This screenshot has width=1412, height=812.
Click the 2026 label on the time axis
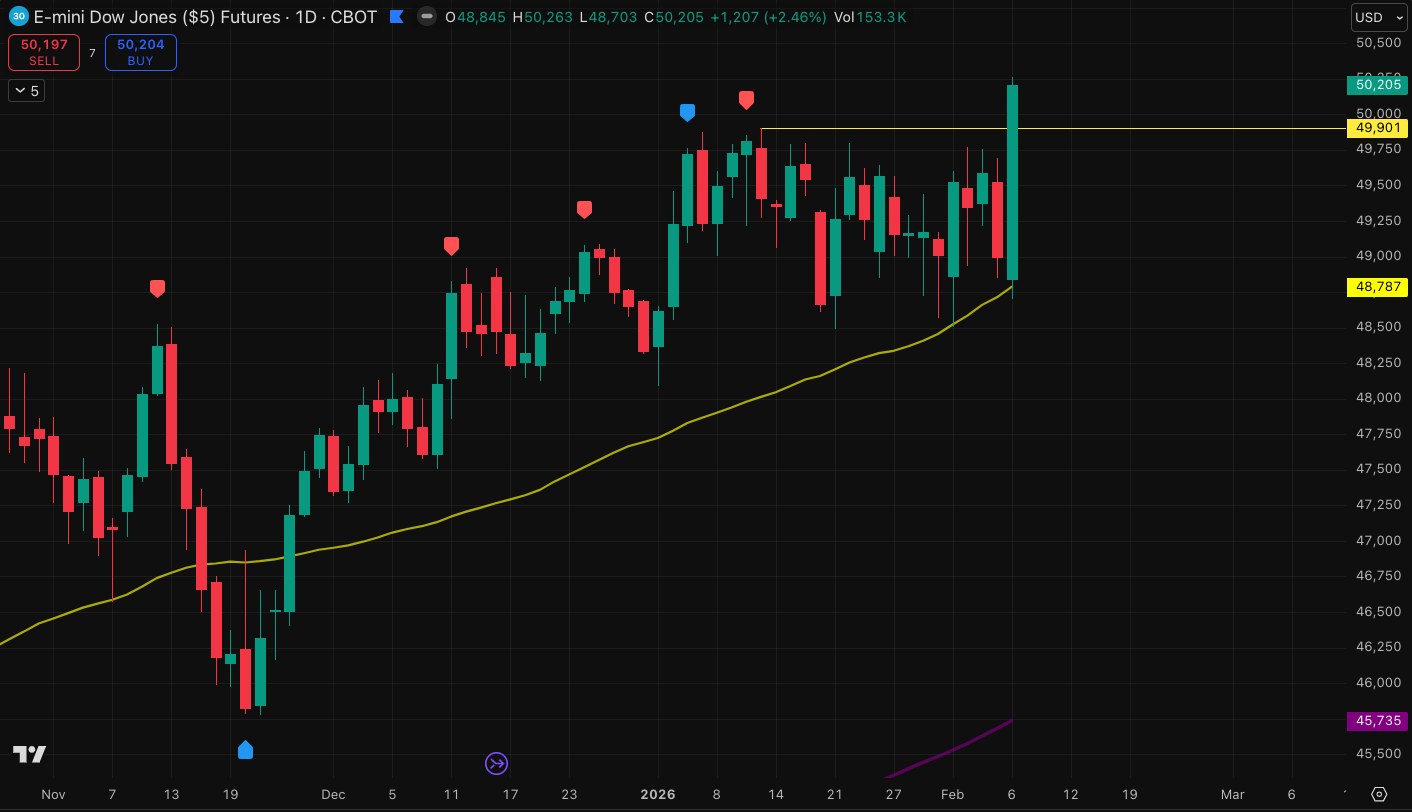(658, 795)
